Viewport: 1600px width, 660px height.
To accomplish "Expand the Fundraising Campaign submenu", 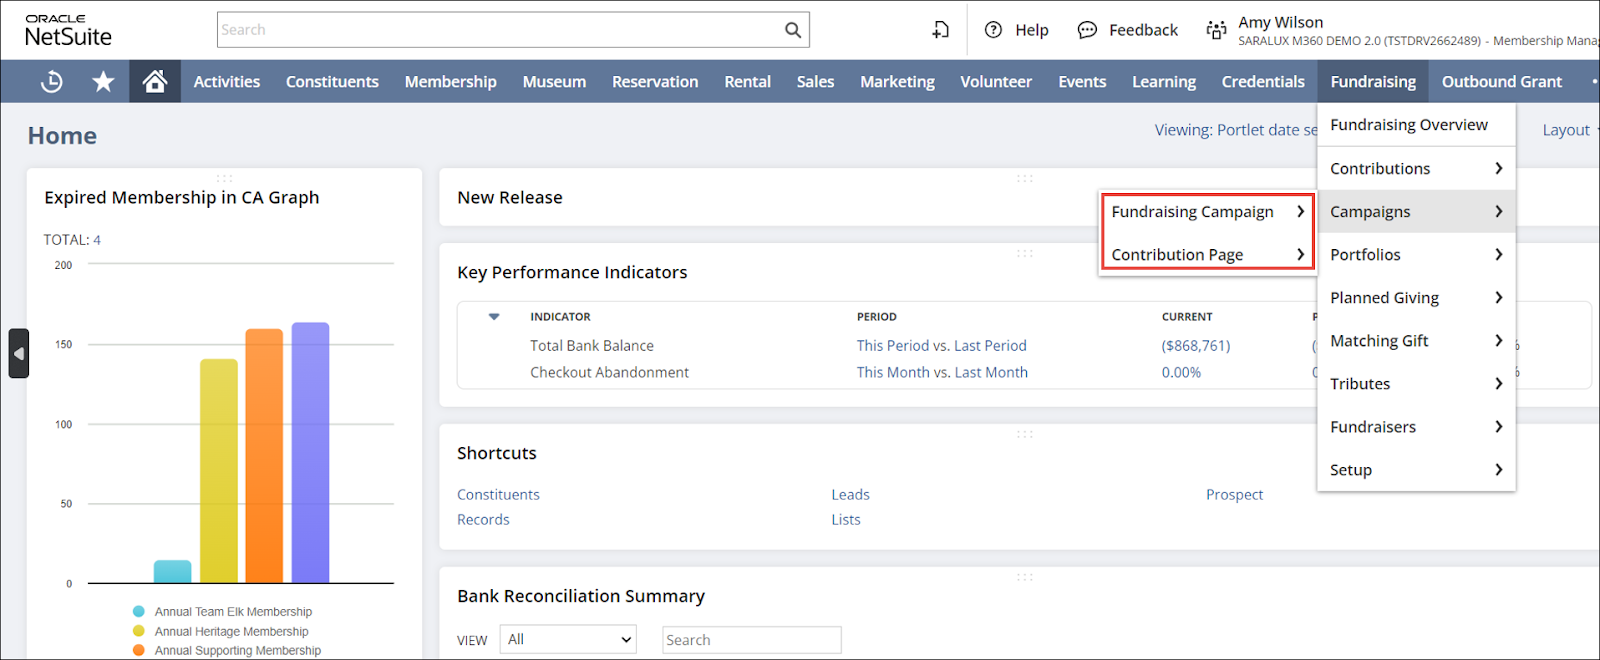I will point(1207,212).
